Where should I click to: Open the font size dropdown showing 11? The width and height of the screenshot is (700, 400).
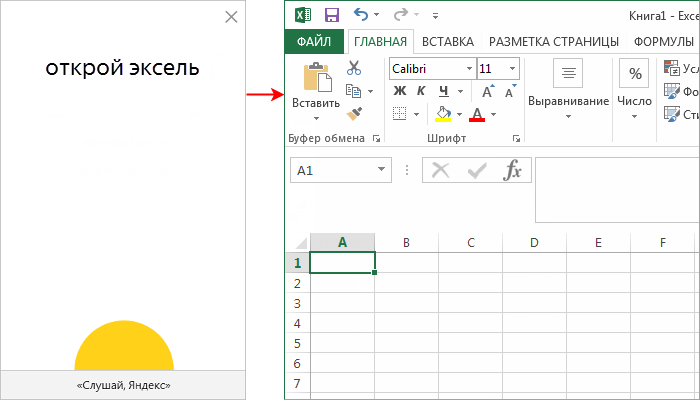pyautogui.click(x=513, y=69)
